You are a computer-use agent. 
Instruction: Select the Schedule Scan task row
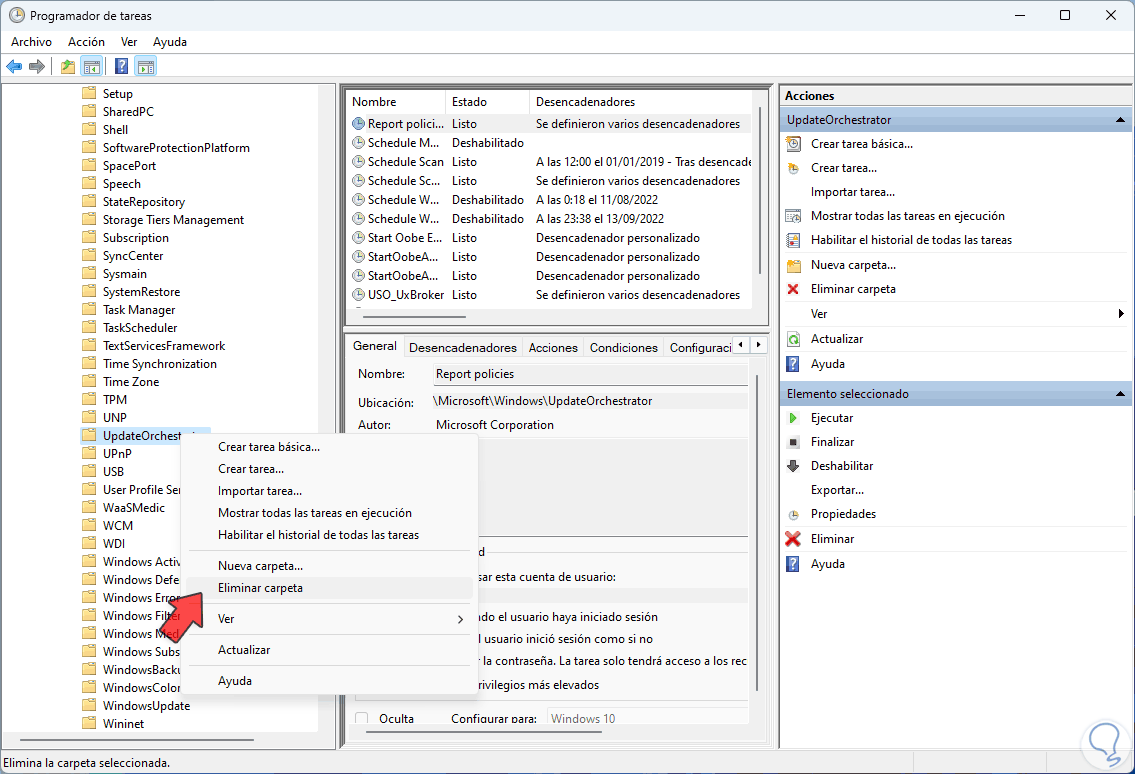pyautogui.click(x=552, y=162)
